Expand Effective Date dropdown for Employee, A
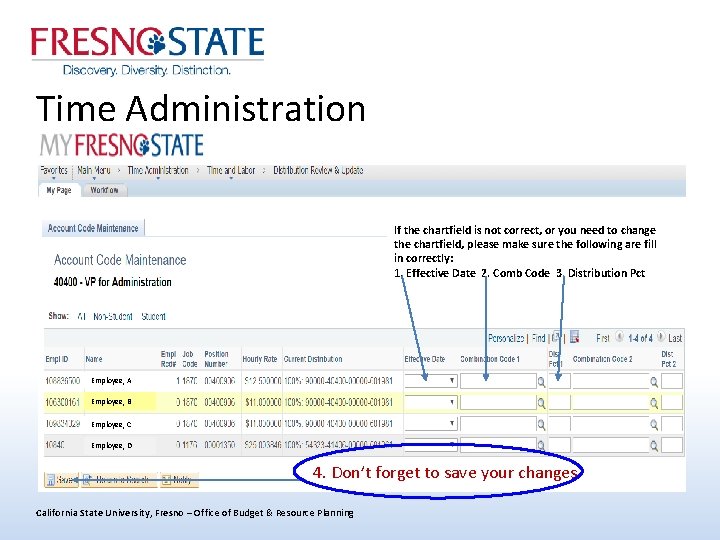Screen dimensions: 720x540 click(x=452, y=381)
